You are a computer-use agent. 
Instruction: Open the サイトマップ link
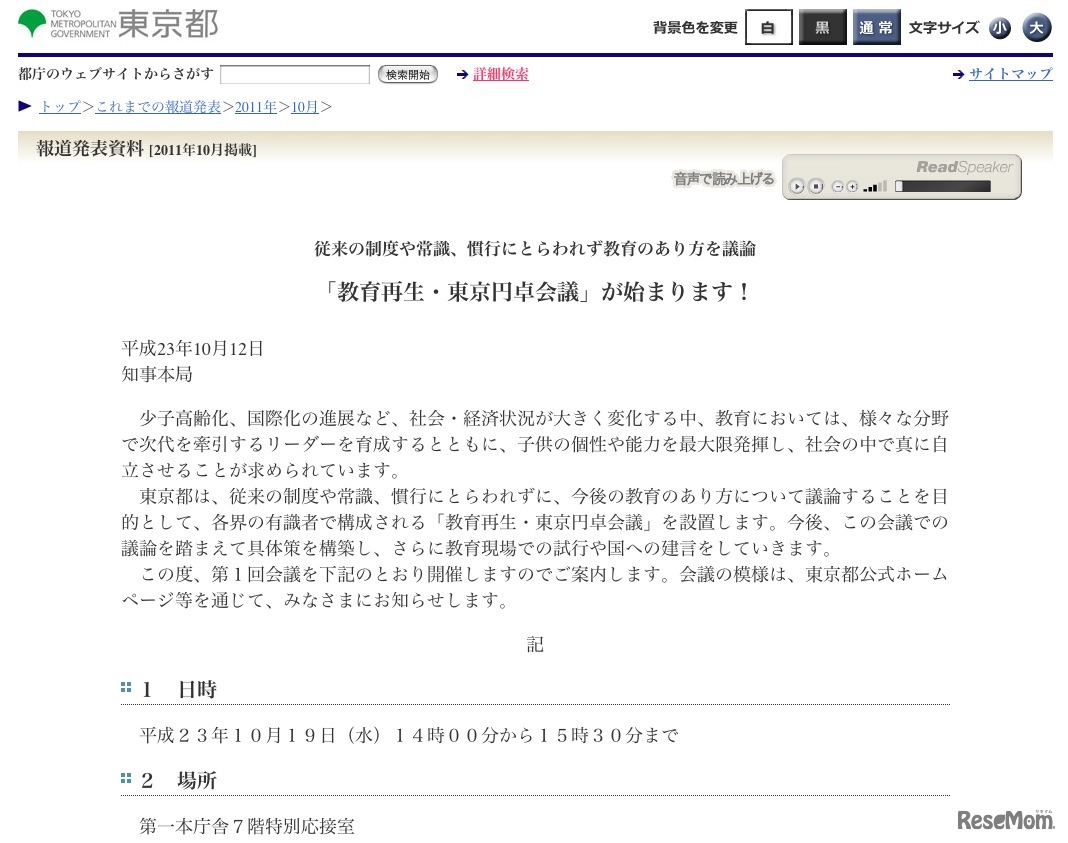(x=1011, y=74)
